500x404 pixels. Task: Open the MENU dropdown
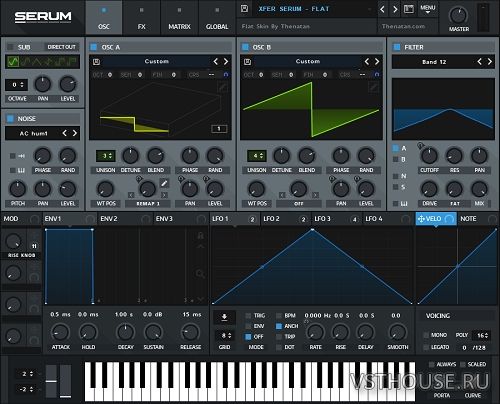pos(428,9)
